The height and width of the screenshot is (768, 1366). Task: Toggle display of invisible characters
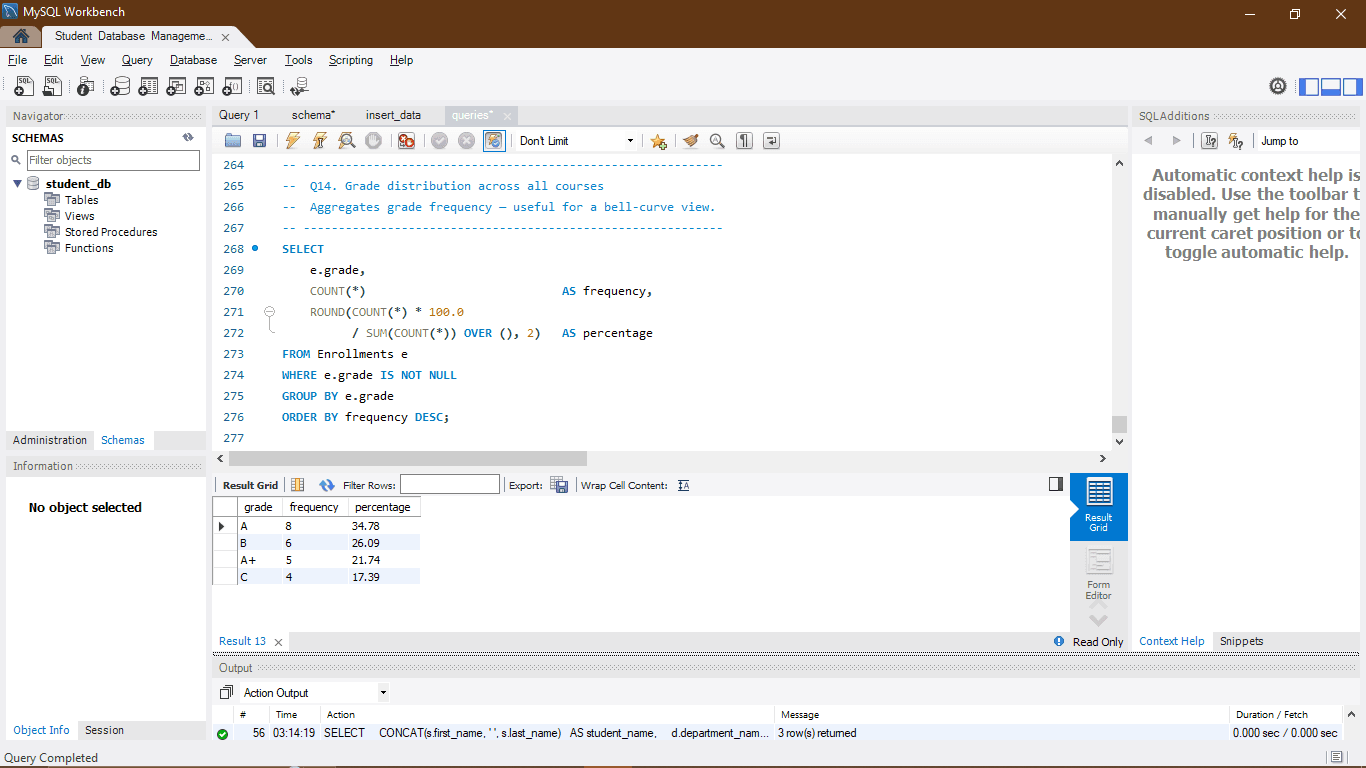(744, 141)
